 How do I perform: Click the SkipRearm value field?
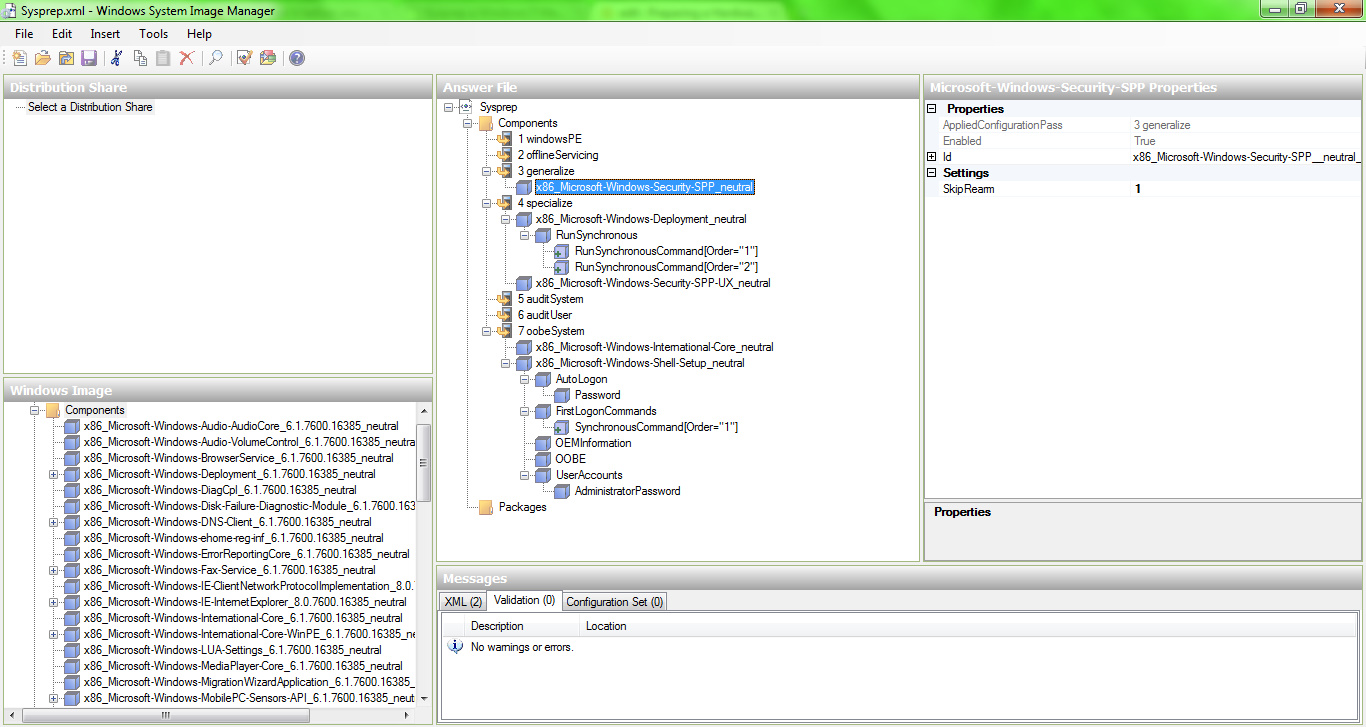click(1245, 189)
